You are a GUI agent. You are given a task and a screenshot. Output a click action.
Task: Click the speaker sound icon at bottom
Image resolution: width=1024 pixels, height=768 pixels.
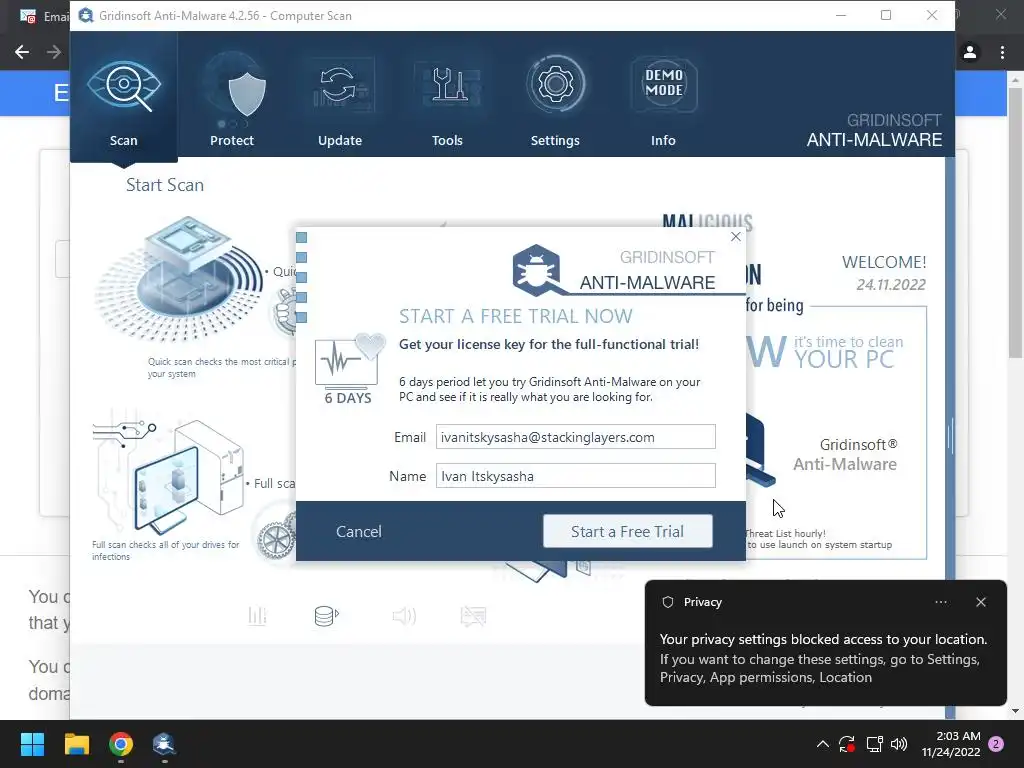click(404, 615)
